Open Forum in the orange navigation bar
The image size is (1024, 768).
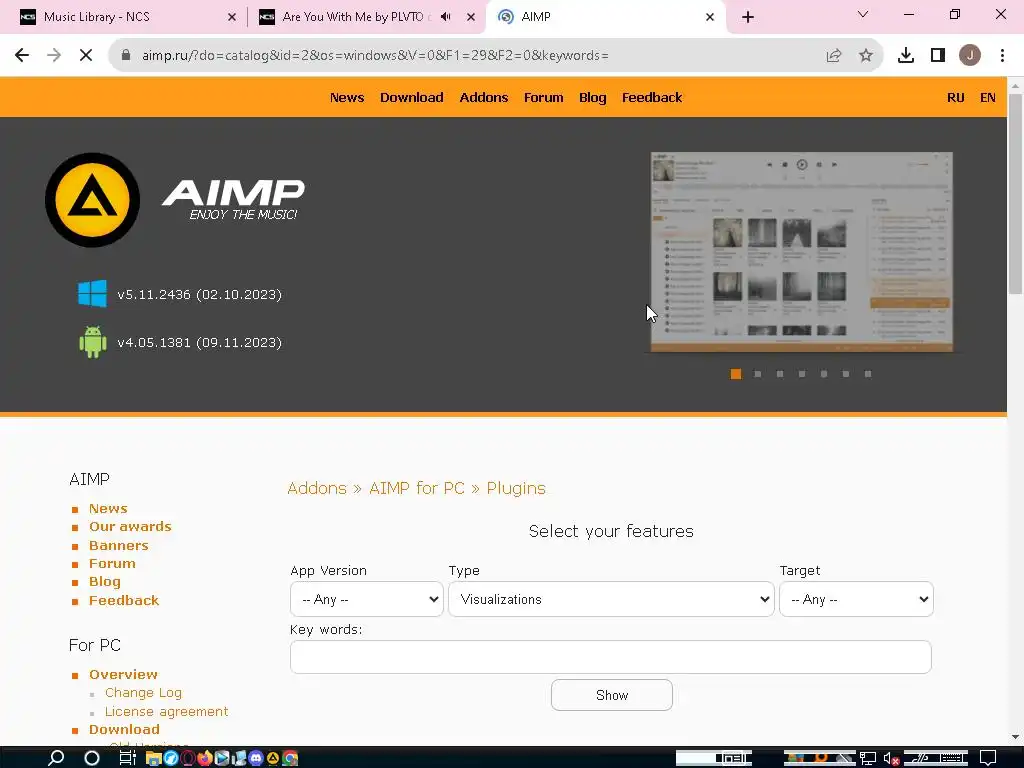click(543, 97)
